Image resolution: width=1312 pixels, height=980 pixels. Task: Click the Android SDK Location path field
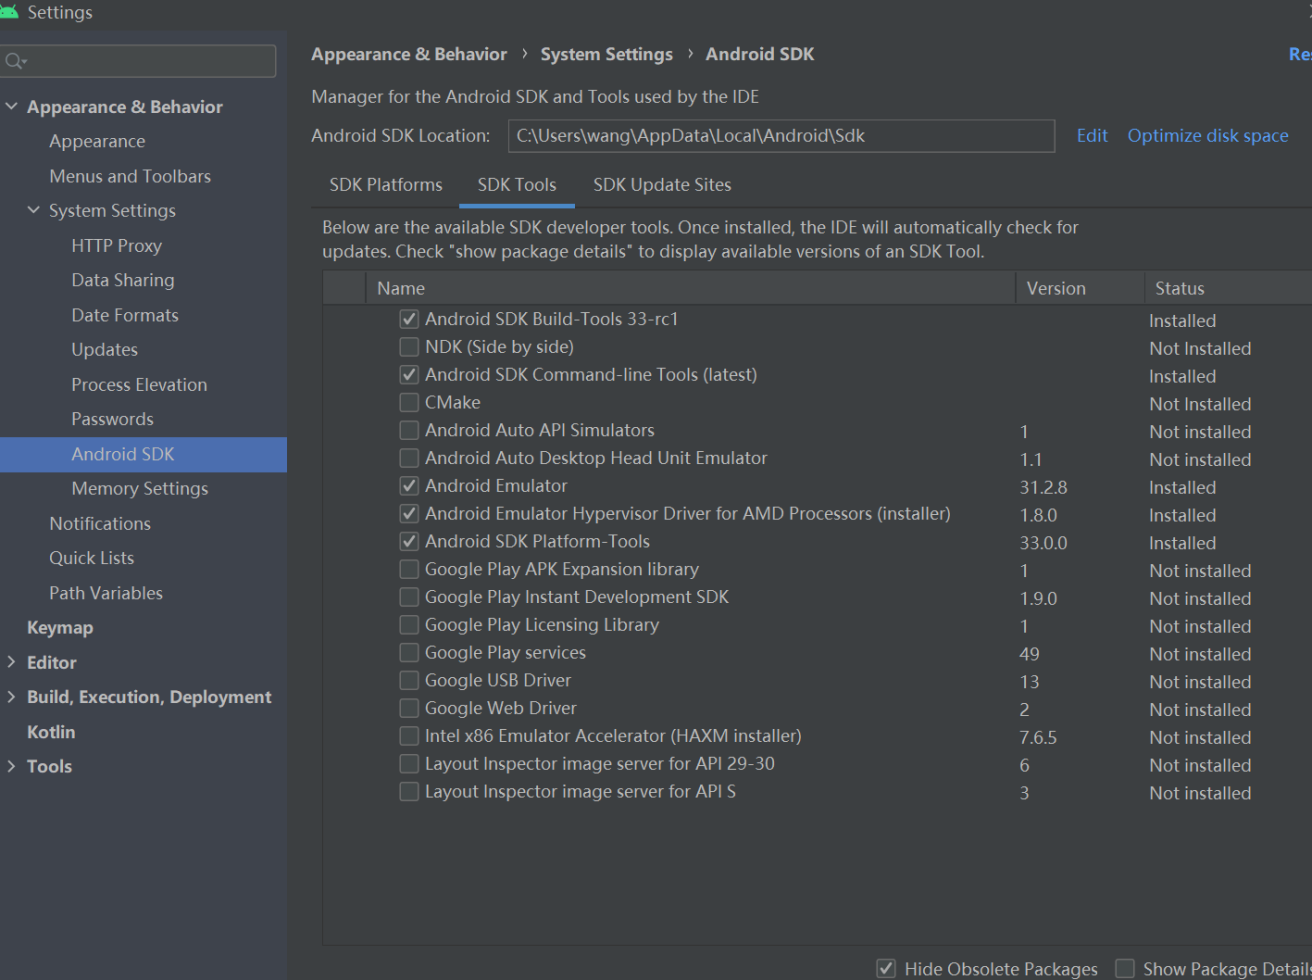781,136
